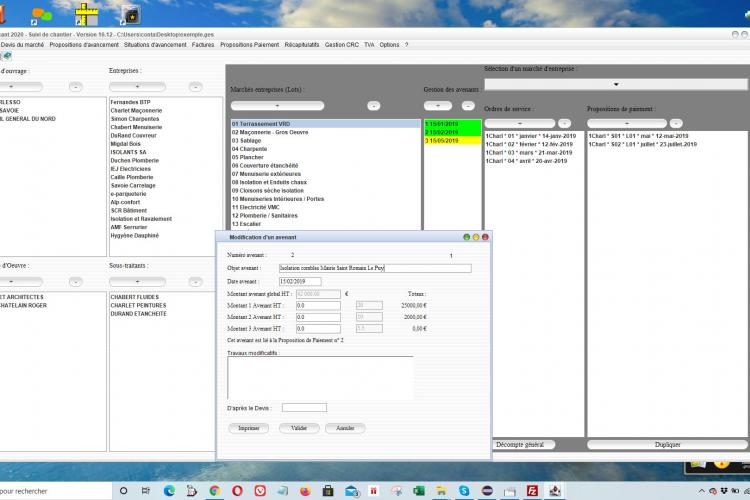Open Skype from the taskbar
The height and width of the screenshot is (500, 750).
464,490
